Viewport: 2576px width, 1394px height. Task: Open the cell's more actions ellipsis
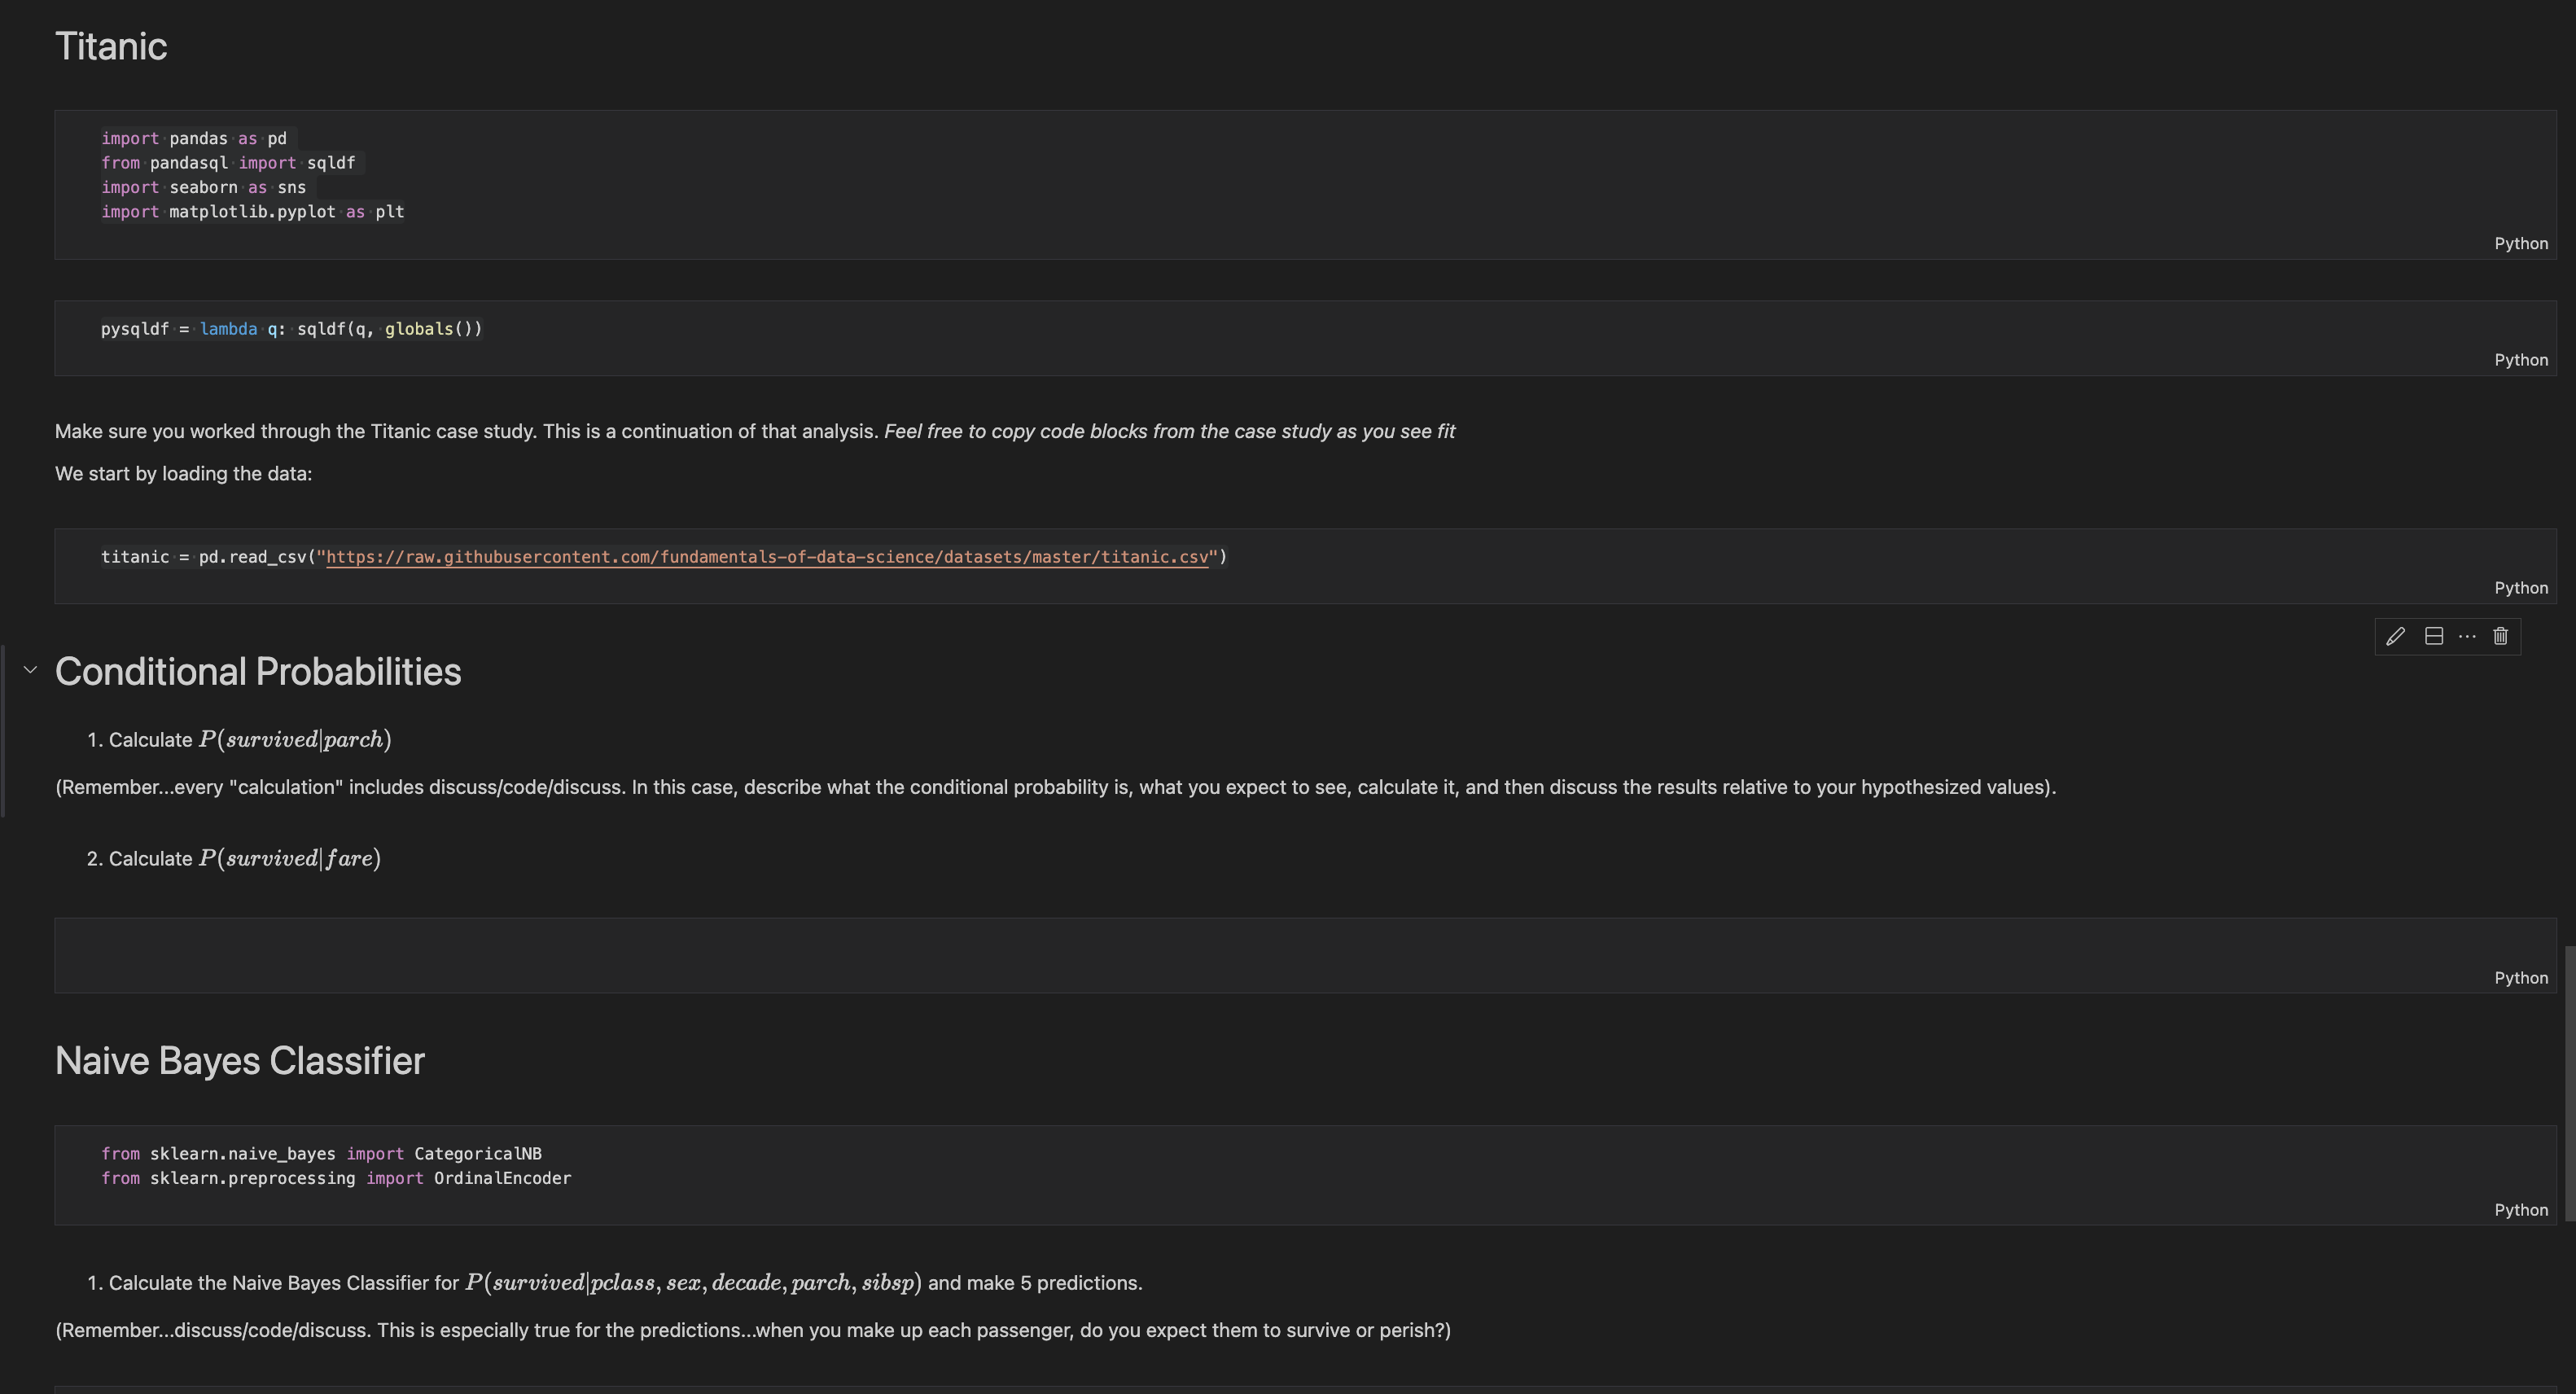pos(2467,636)
